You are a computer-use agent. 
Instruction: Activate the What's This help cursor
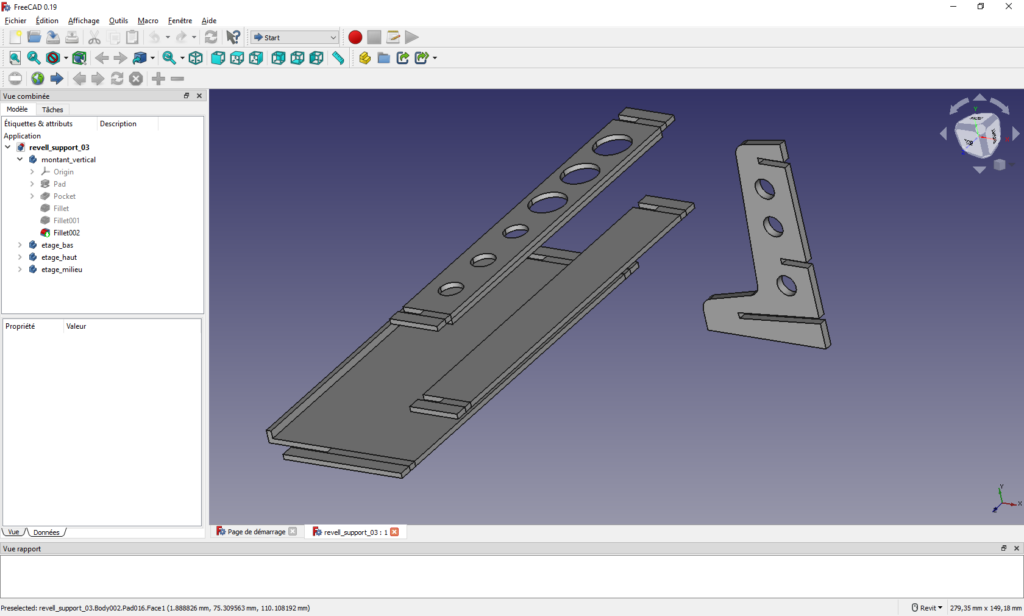(233, 37)
